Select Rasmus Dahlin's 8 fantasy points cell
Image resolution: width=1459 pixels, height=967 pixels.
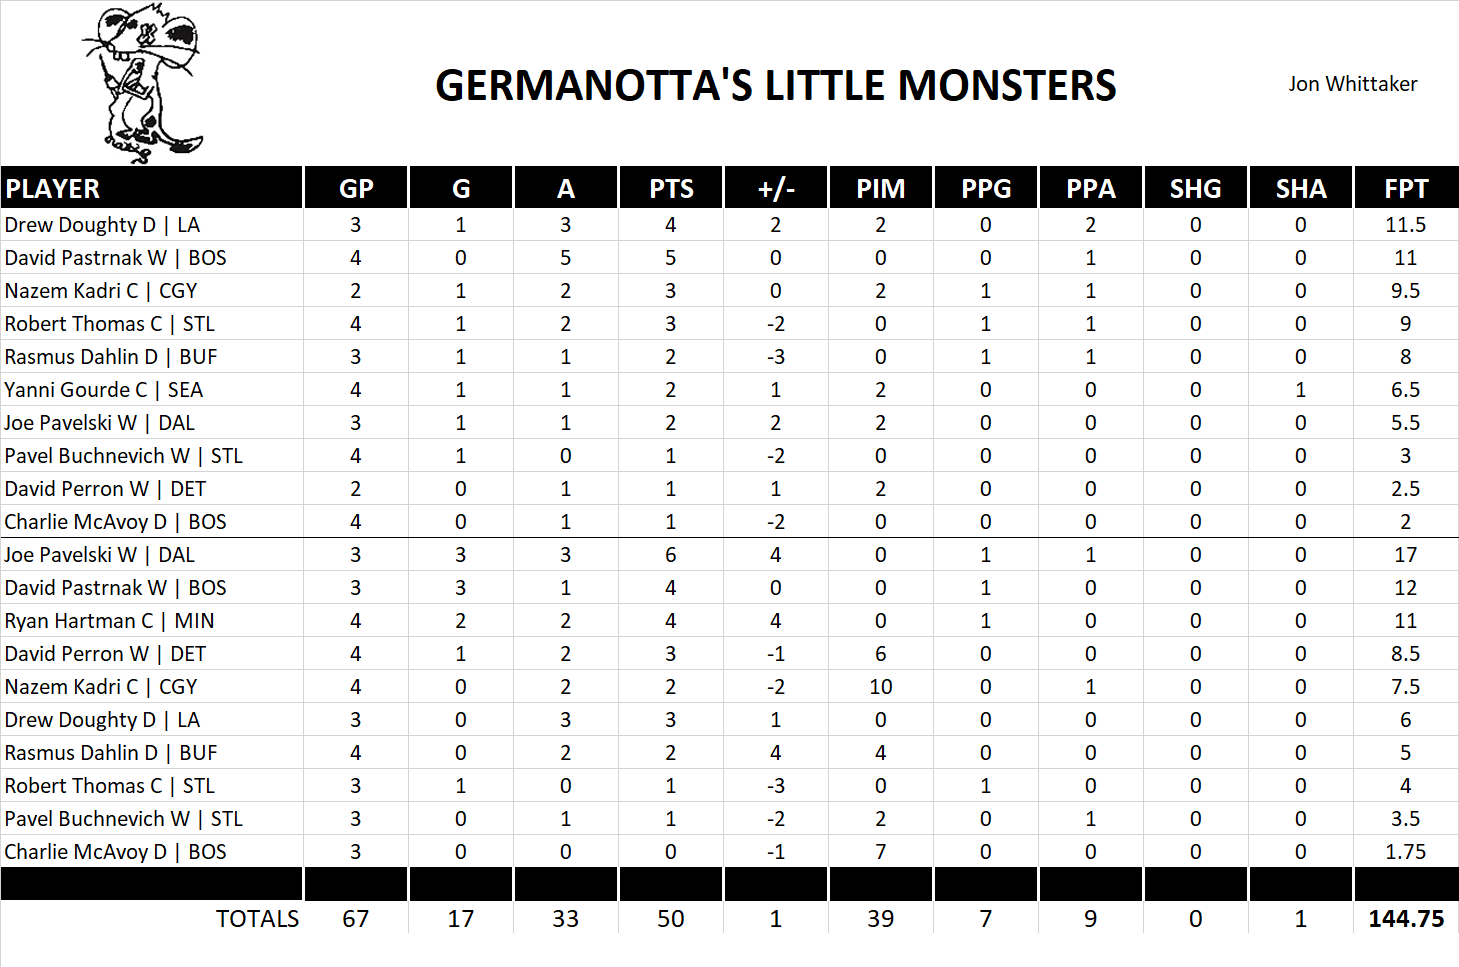pyautogui.click(x=1405, y=357)
